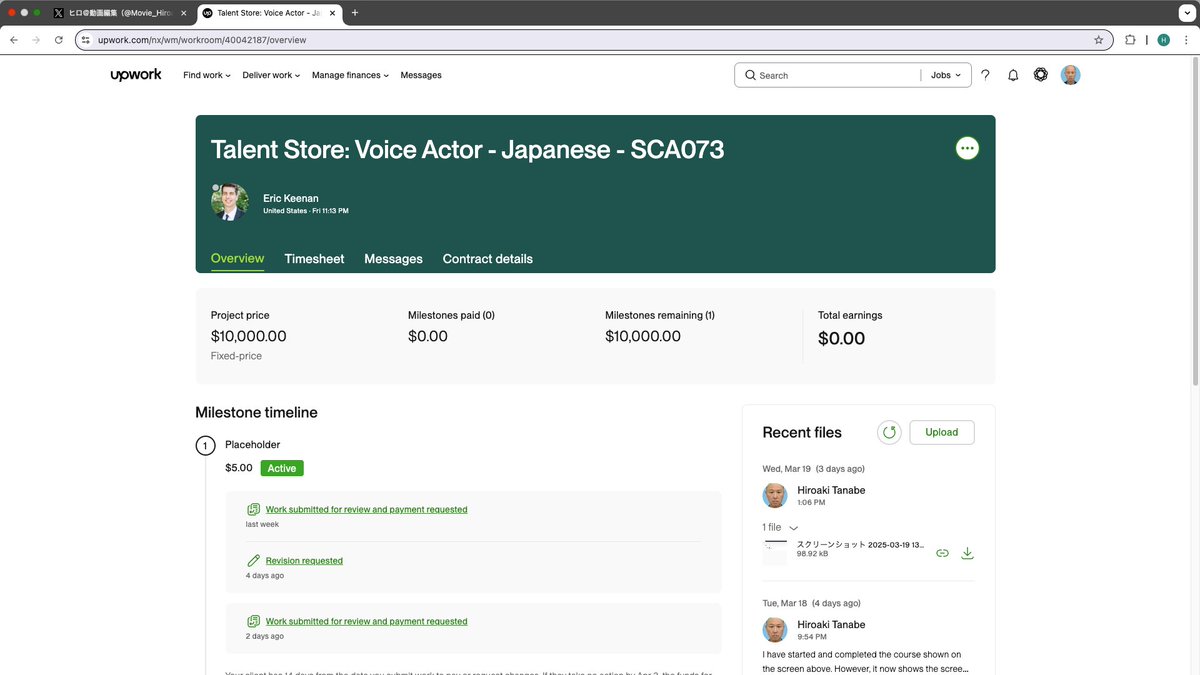The image size is (1200, 675).
Task: Click the Total earnings $0.00 value
Action: coord(841,338)
